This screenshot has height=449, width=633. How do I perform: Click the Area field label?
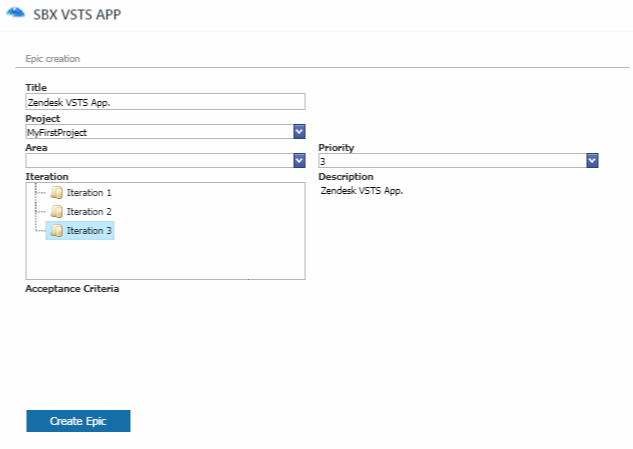pos(36,148)
